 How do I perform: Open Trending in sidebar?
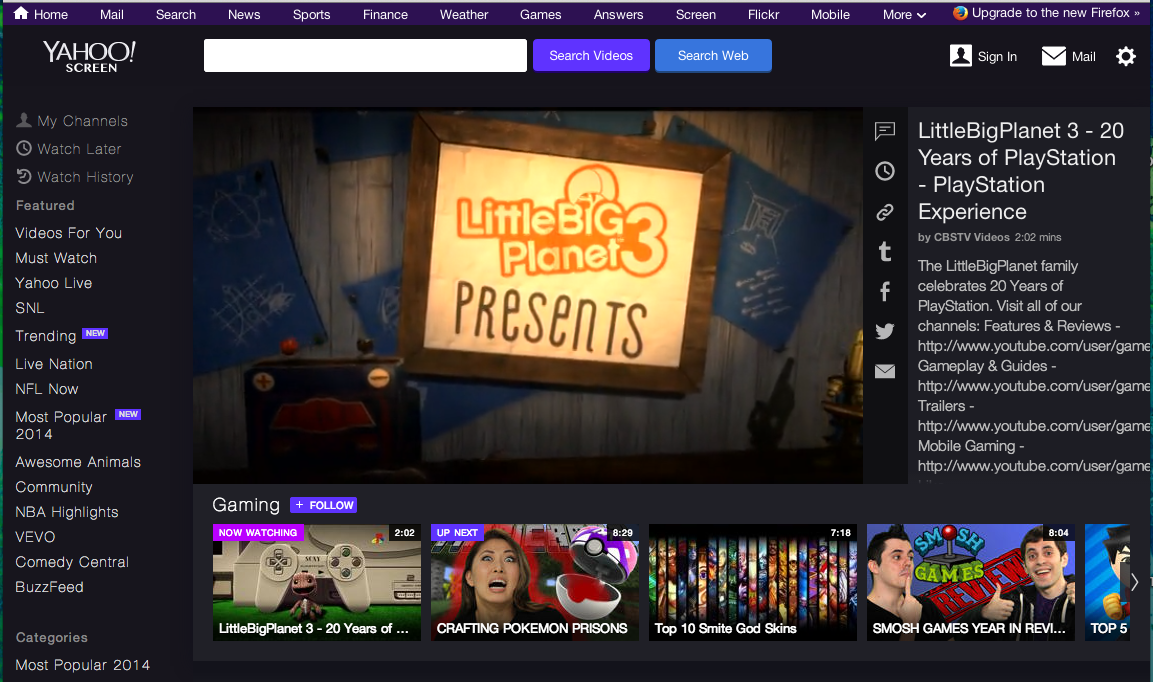pos(46,336)
